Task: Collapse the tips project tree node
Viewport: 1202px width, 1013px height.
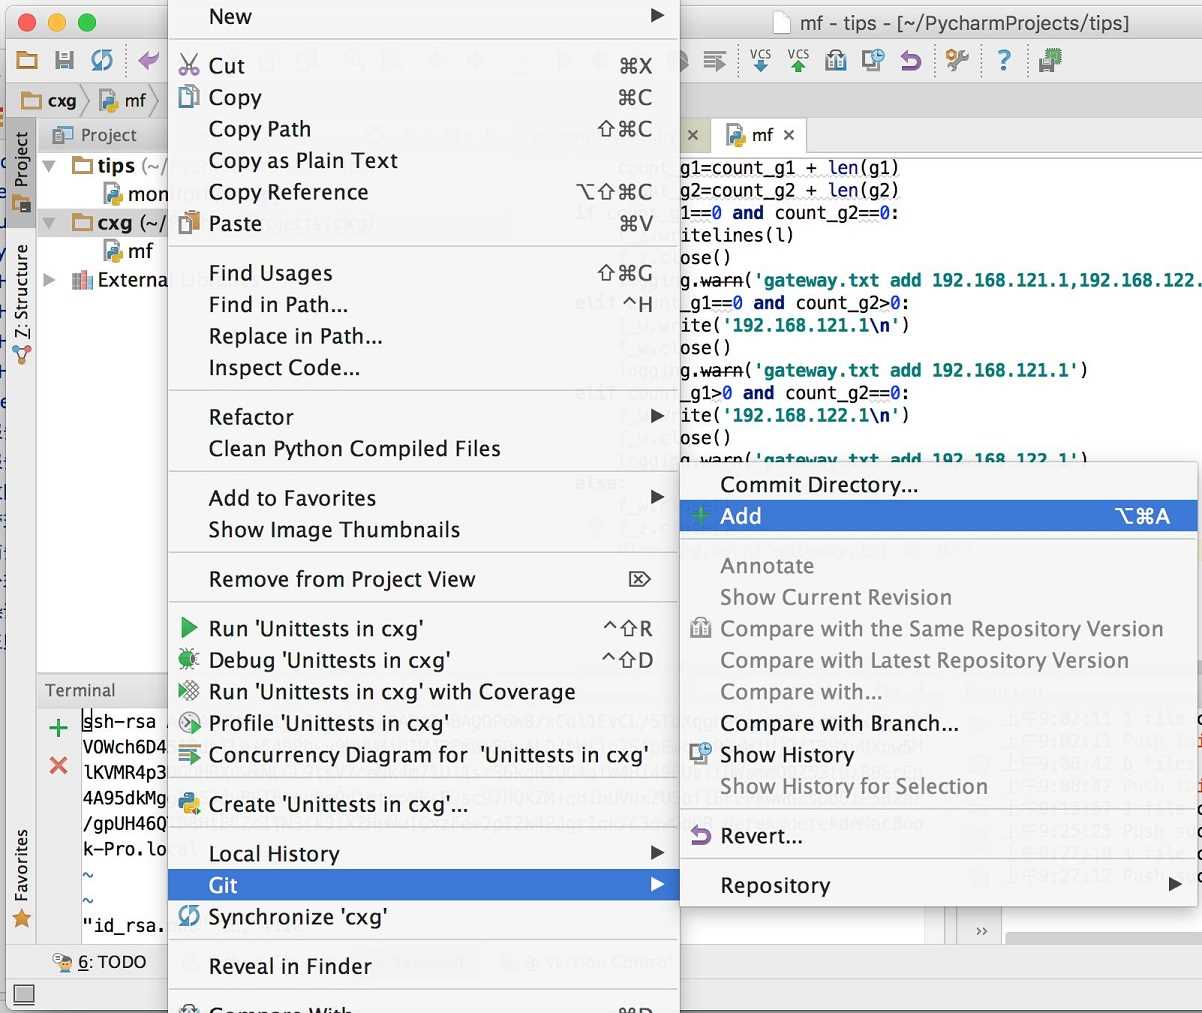Action: [49, 166]
